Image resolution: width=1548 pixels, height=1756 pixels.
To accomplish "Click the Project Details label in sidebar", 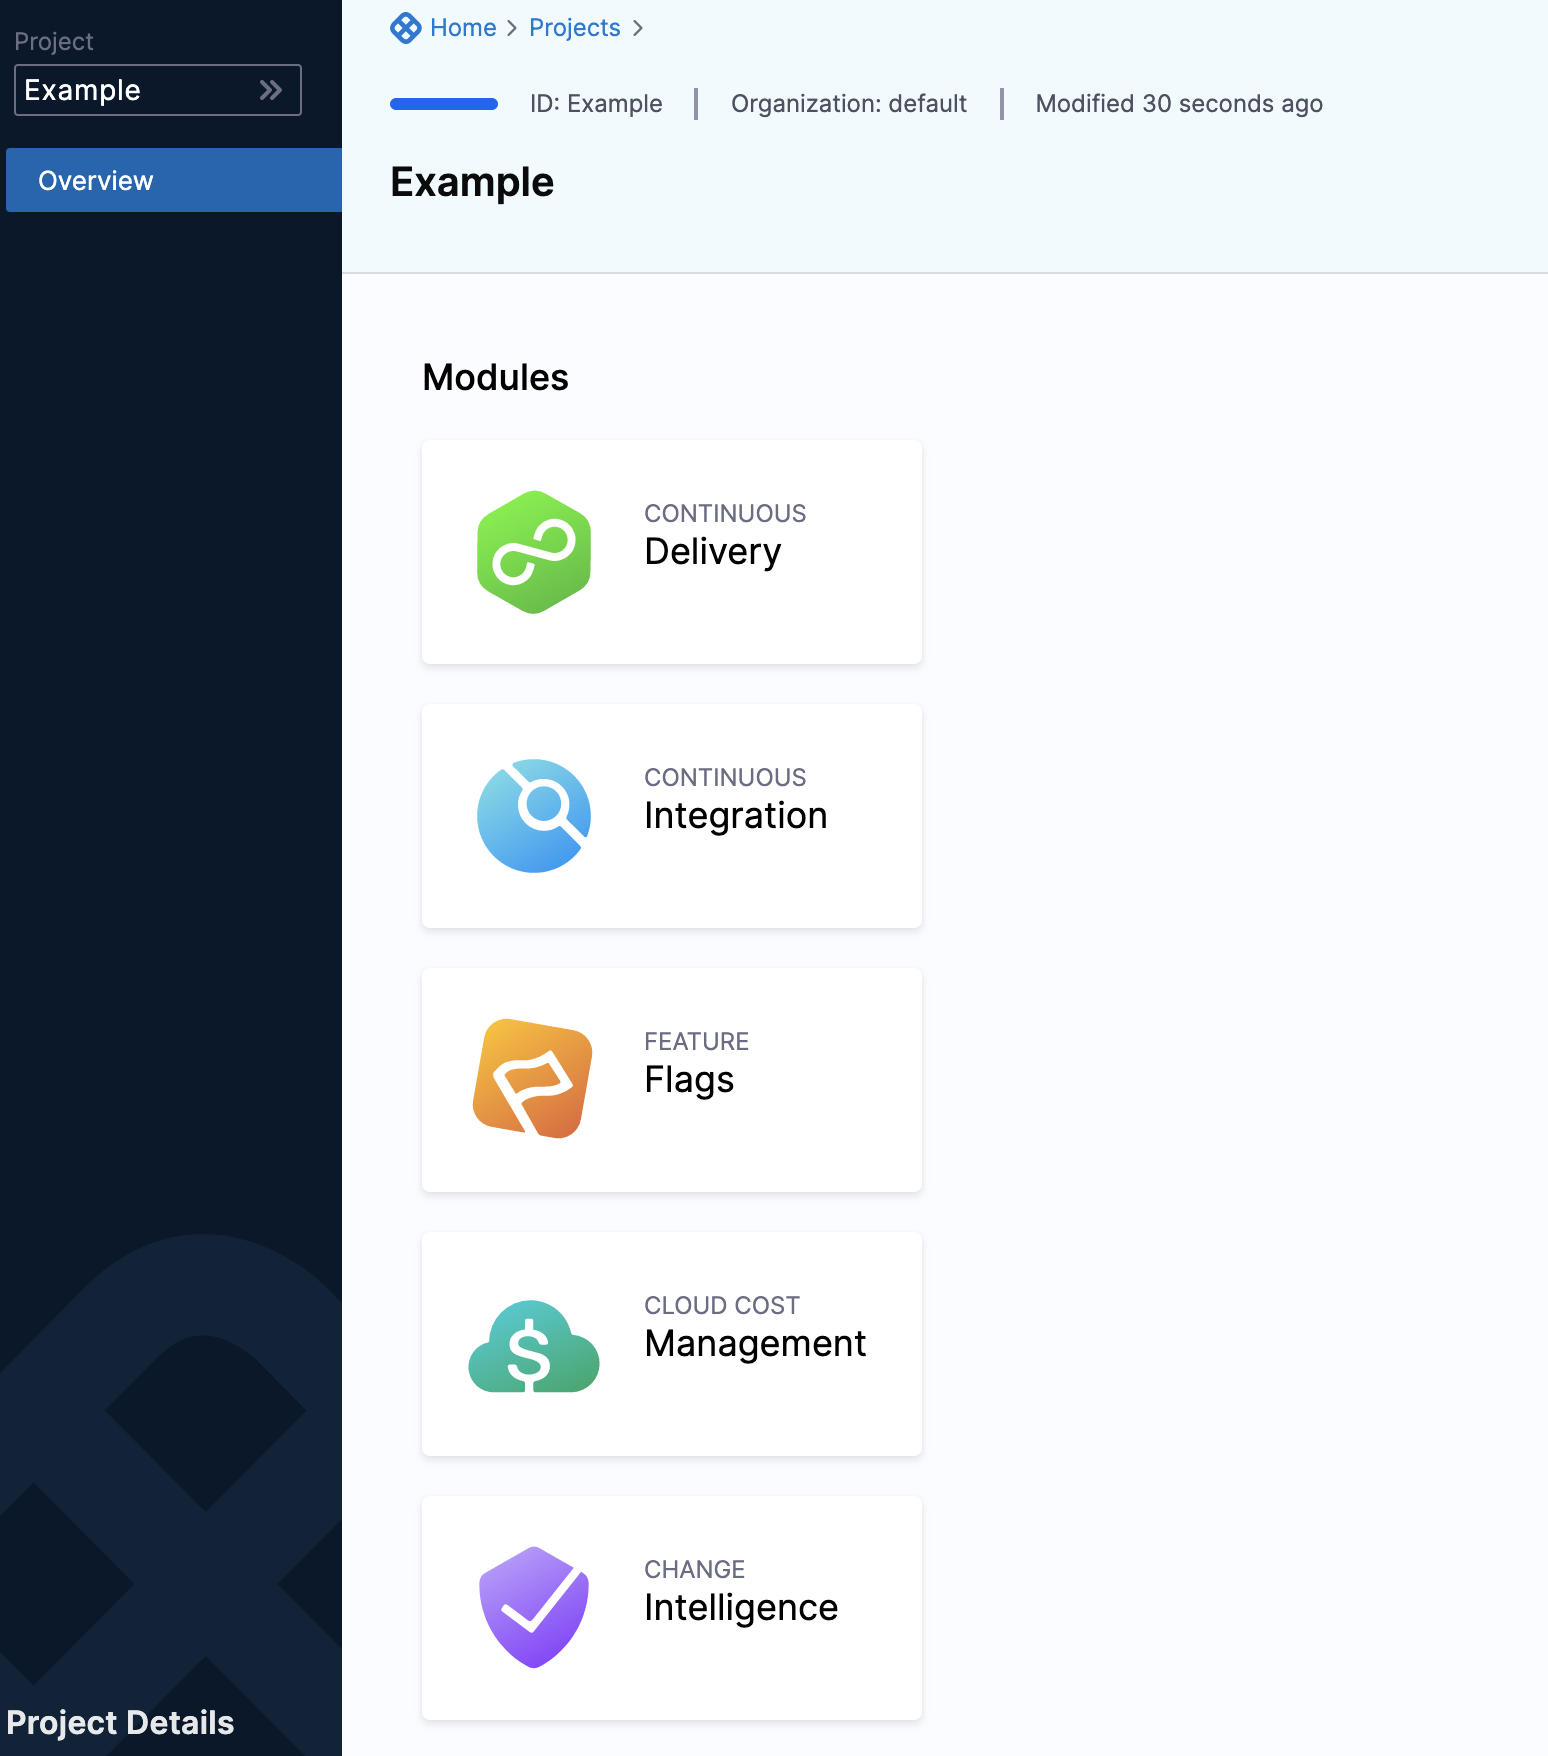I will coord(120,1722).
